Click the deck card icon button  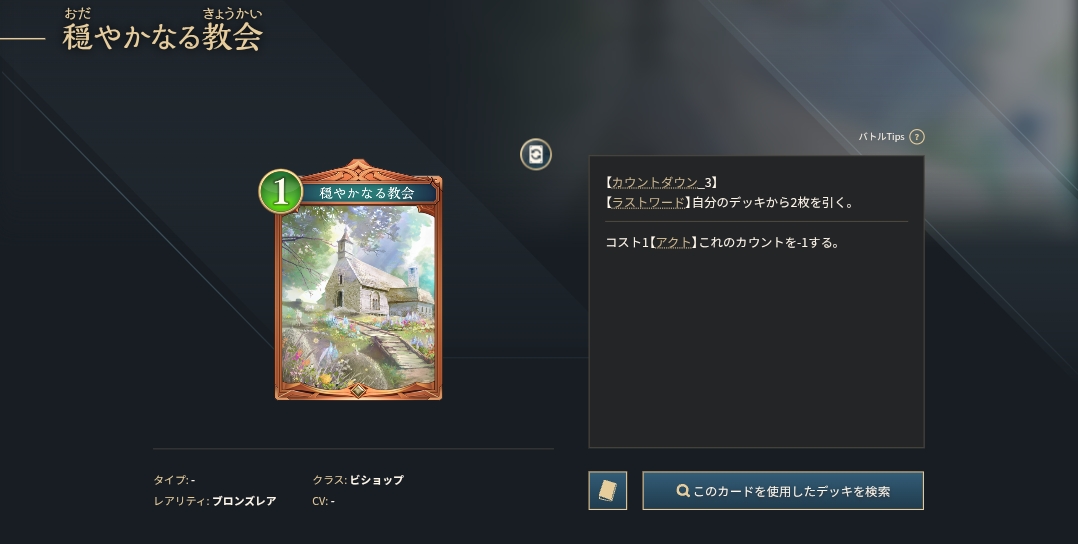(x=608, y=490)
